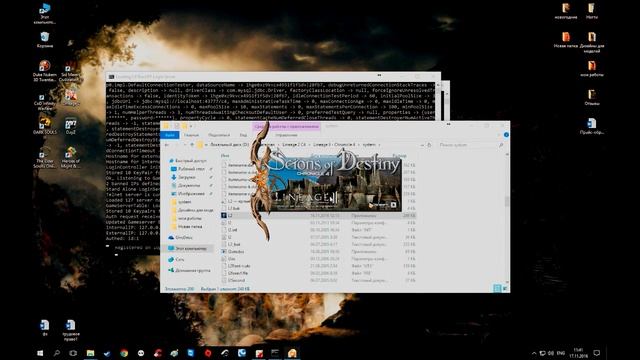This screenshot has height=360, width=640.
Task: Select the CoD Infinity Warfare desktop shortcut
Action: [45, 102]
